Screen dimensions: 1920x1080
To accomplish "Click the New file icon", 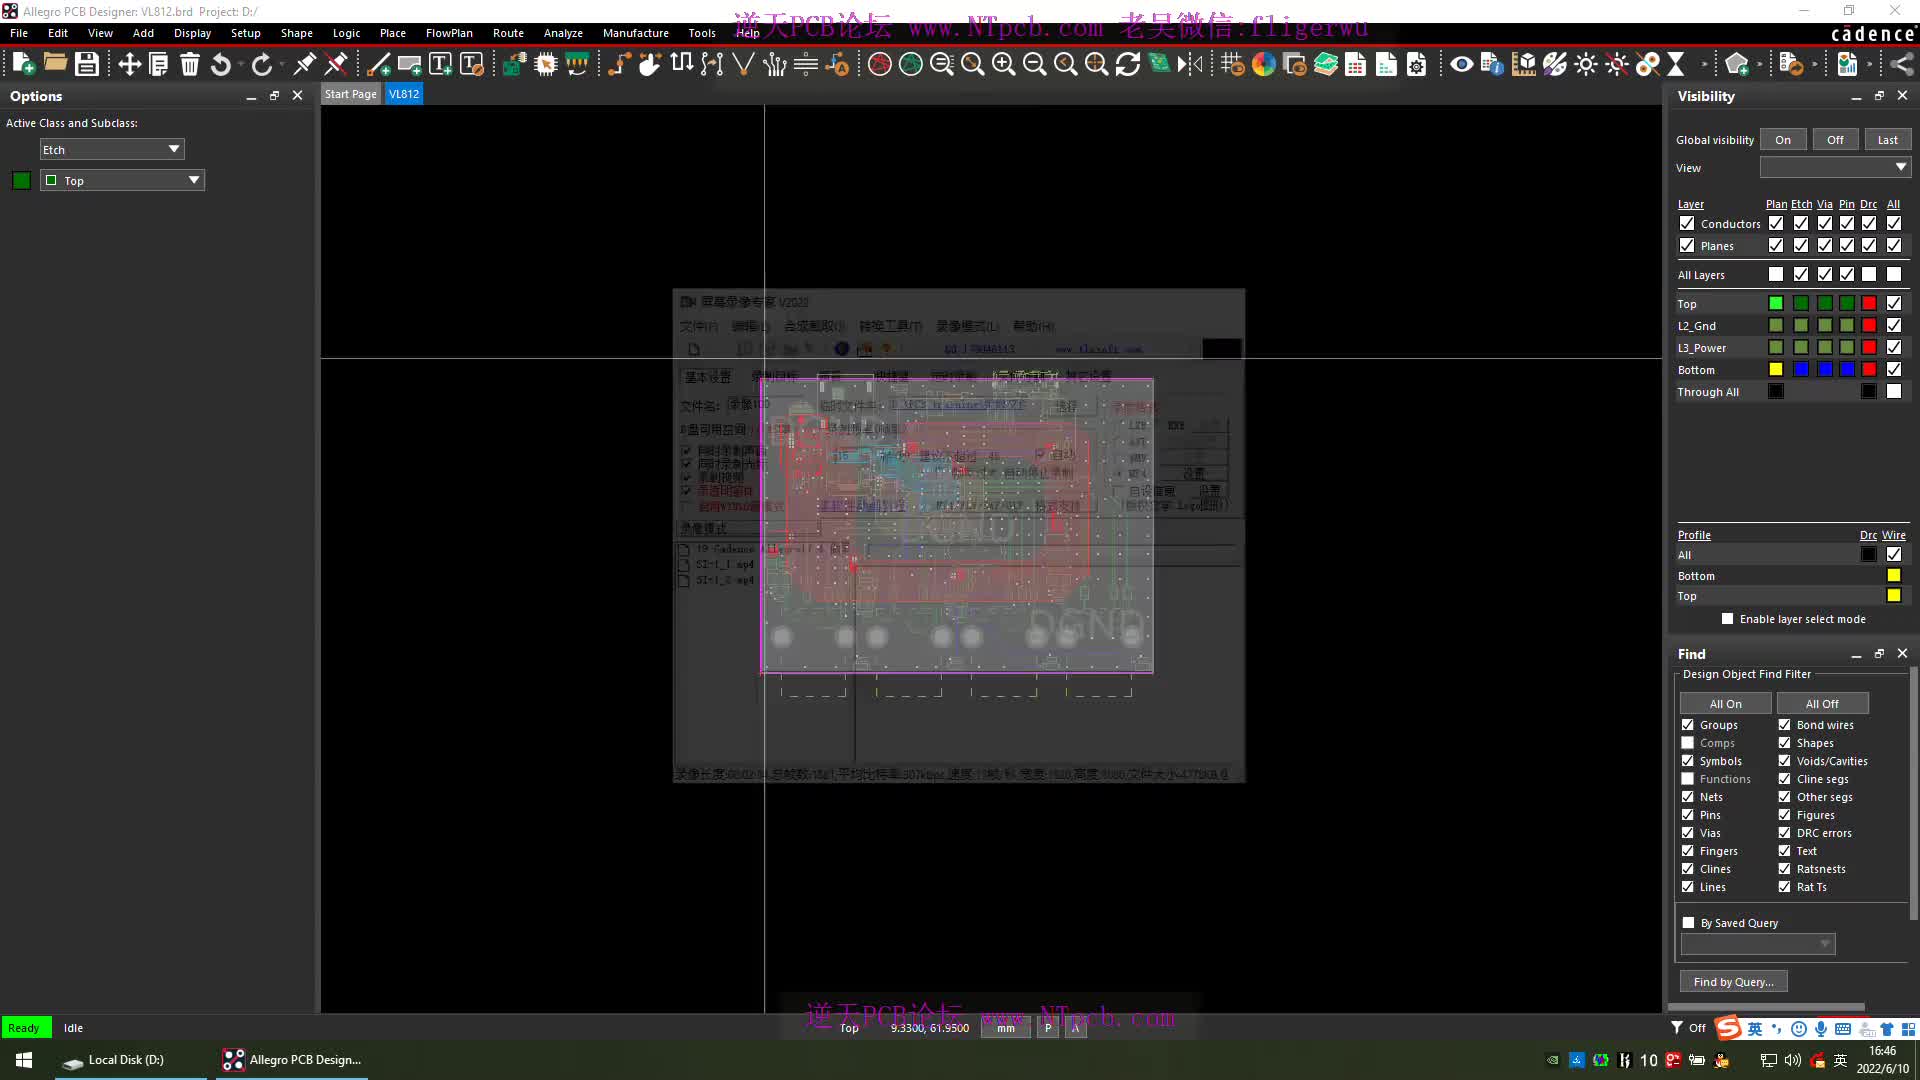I will [x=24, y=65].
